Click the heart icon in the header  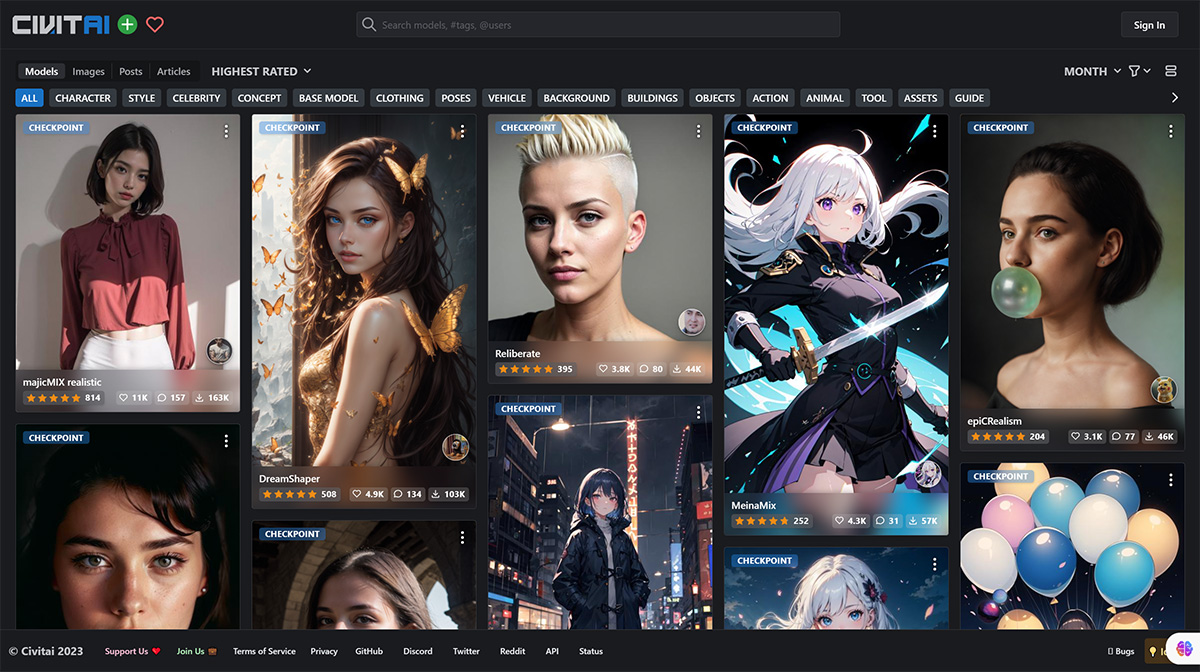[x=155, y=24]
